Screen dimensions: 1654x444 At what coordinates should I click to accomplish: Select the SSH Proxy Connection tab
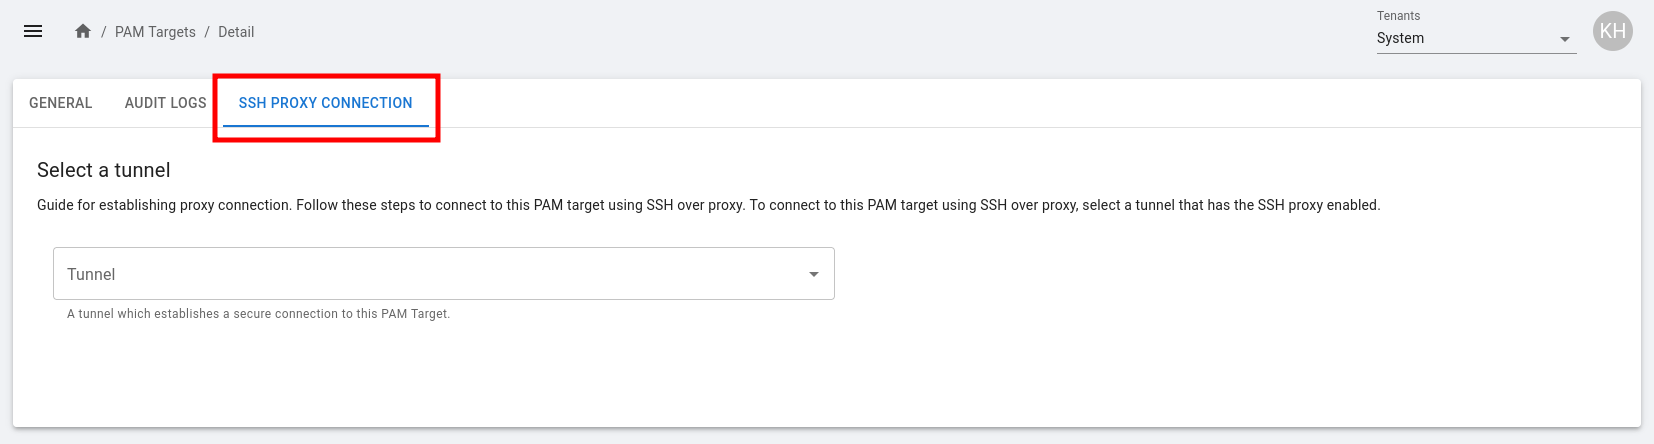coord(325,103)
